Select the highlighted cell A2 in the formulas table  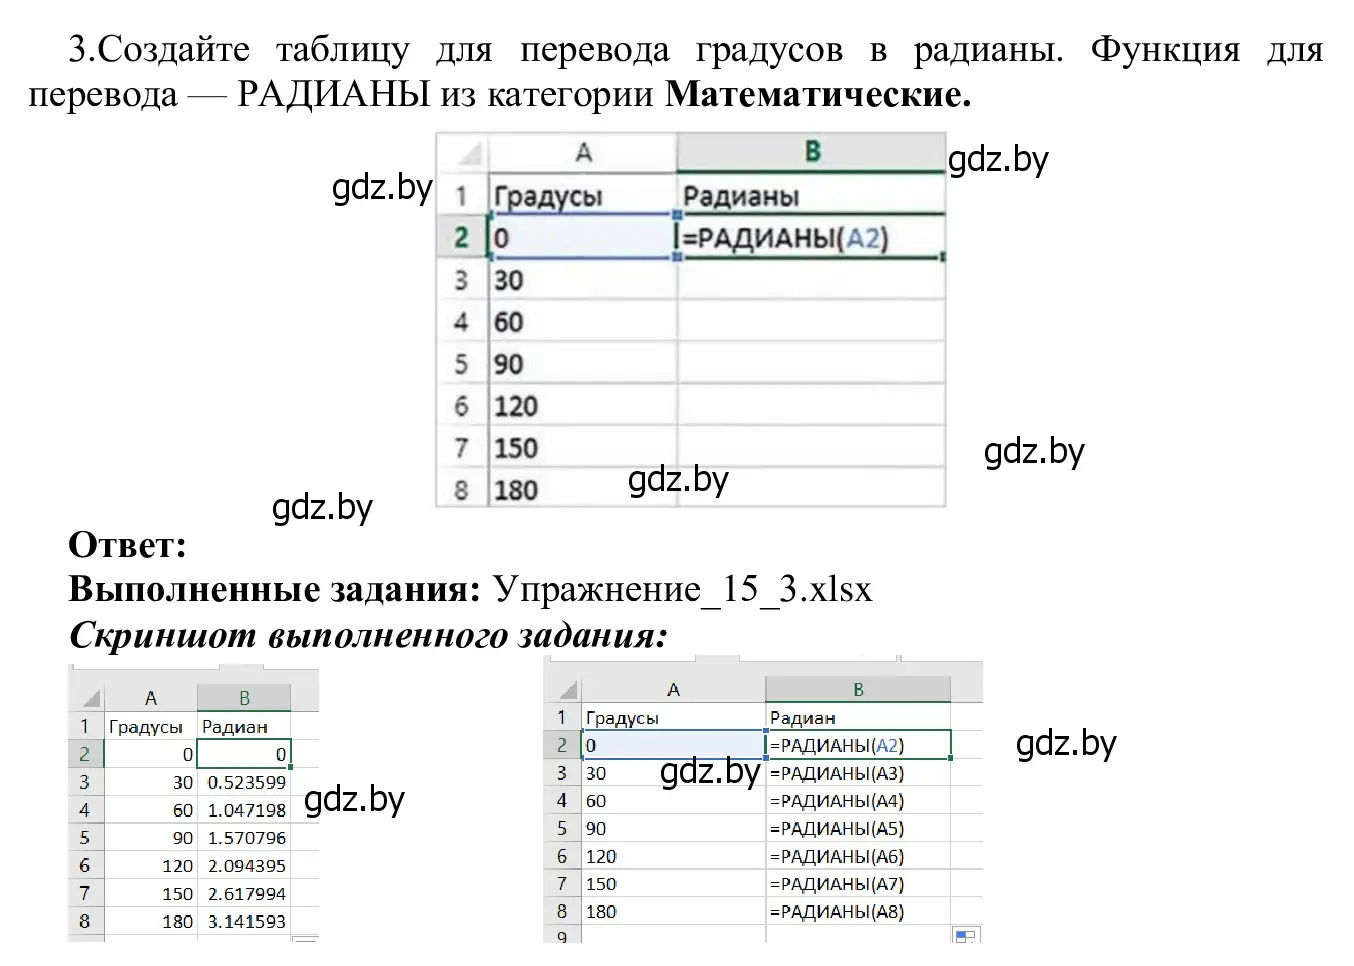[x=673, y=745]
